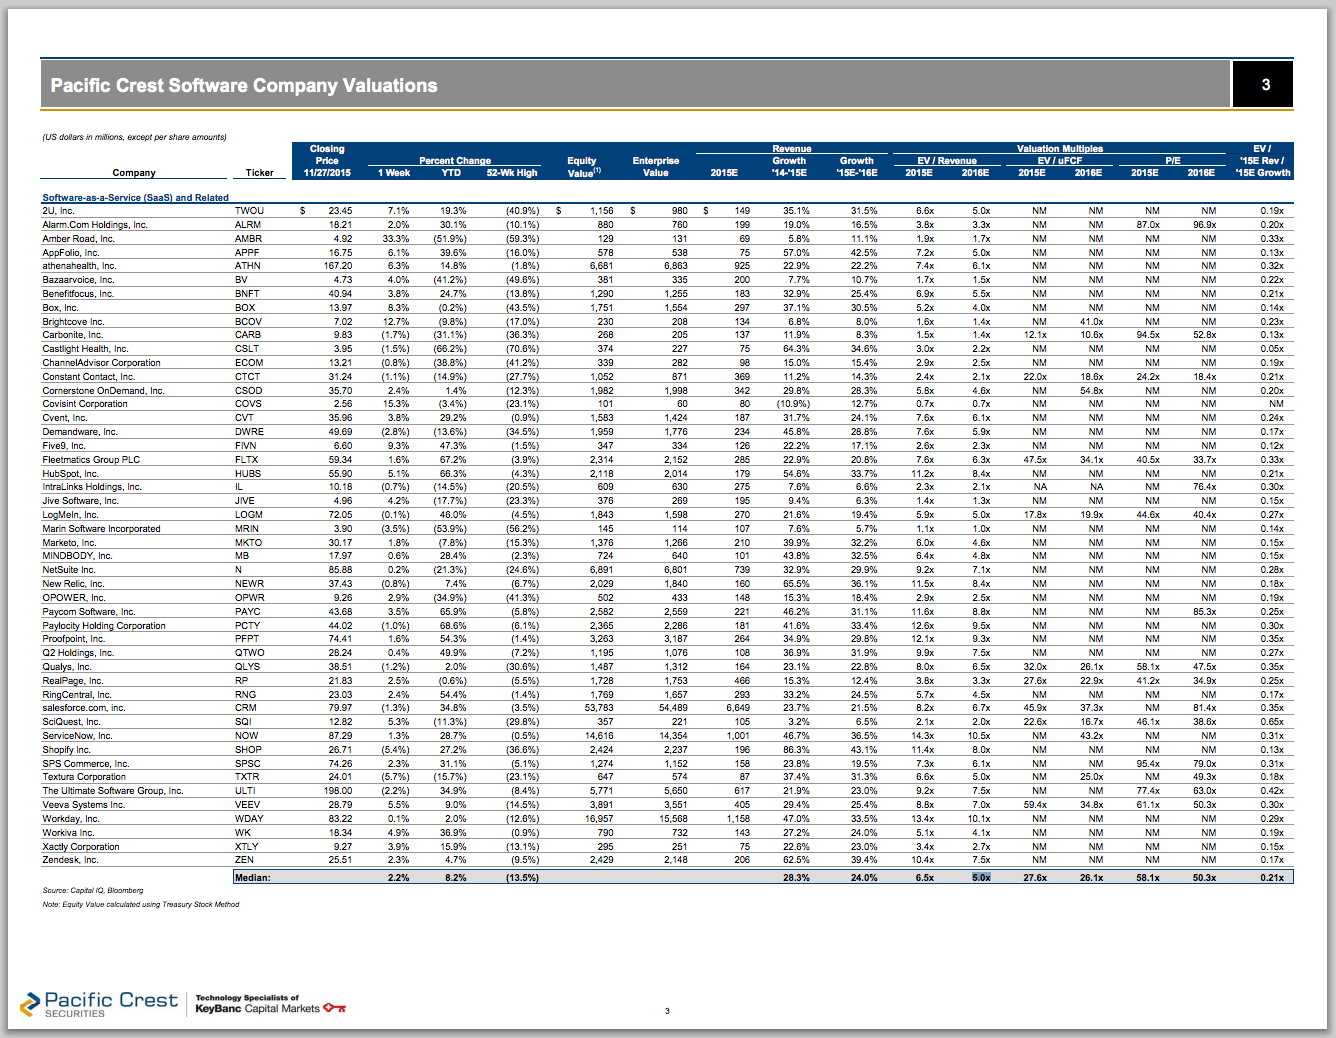Viewport: 1336px width, 1038px height.
Task: Click the 'The Ultimate Software Group, Inc.' row label
Action: coord(113,791)
